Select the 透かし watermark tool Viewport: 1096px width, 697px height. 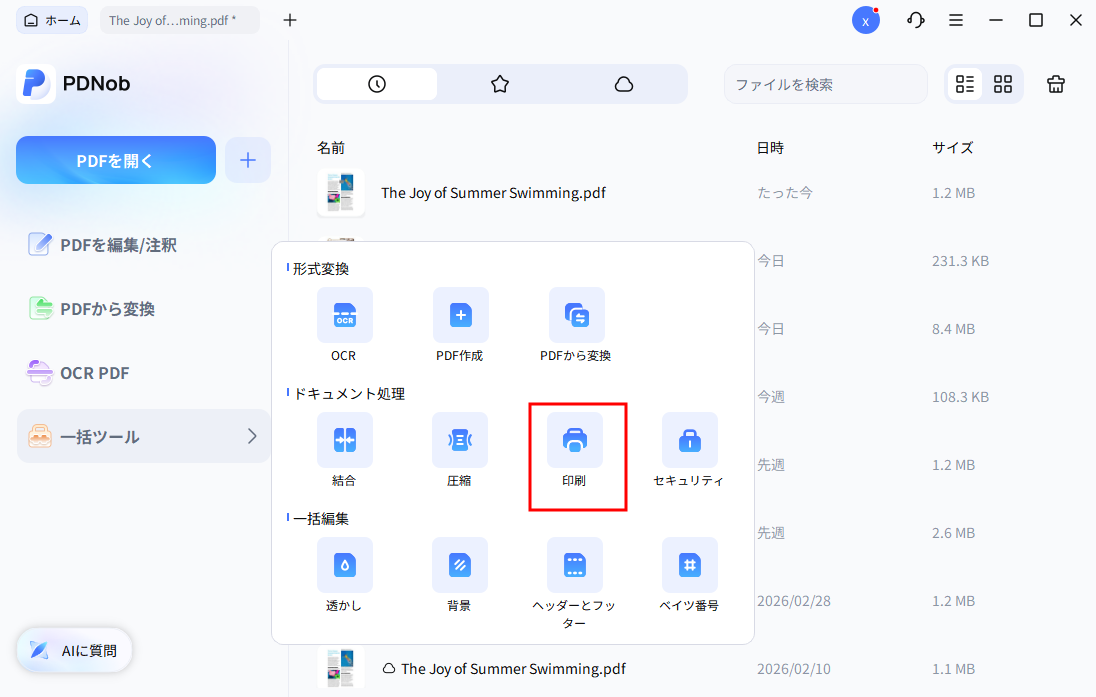pos(344,565)
